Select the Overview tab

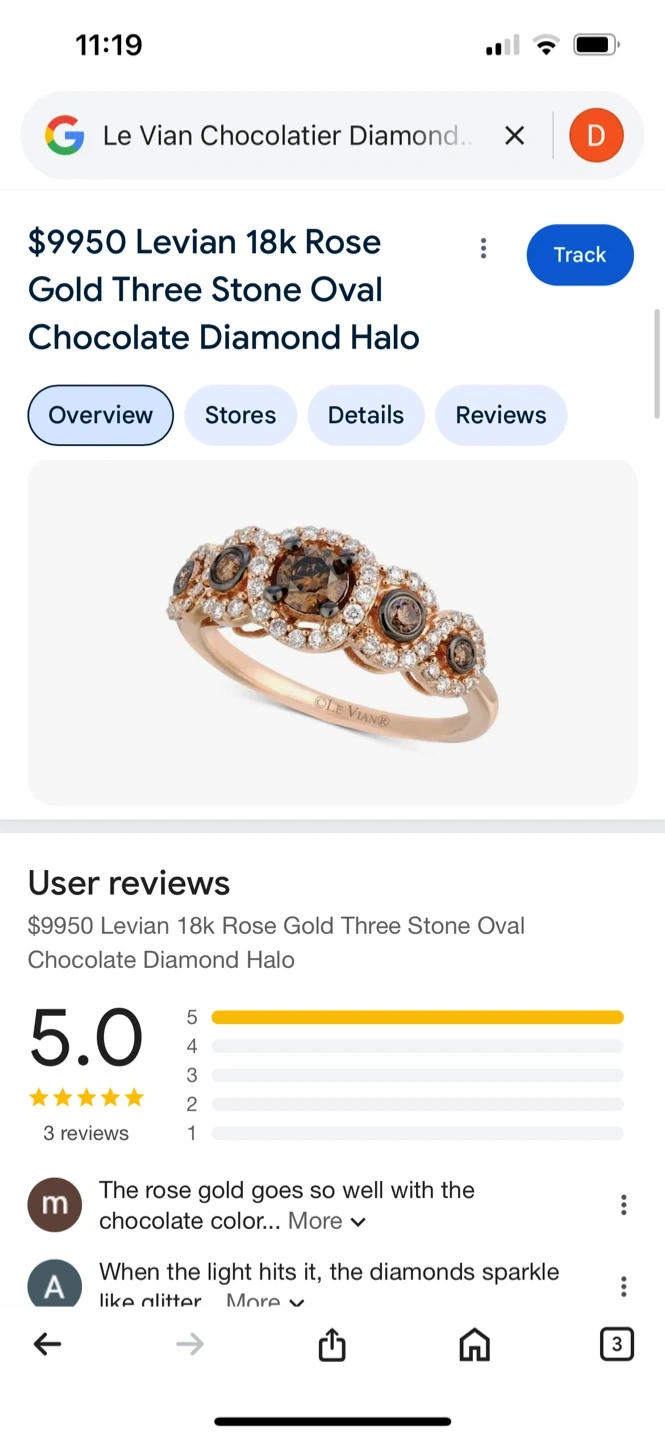pos(100,415)
